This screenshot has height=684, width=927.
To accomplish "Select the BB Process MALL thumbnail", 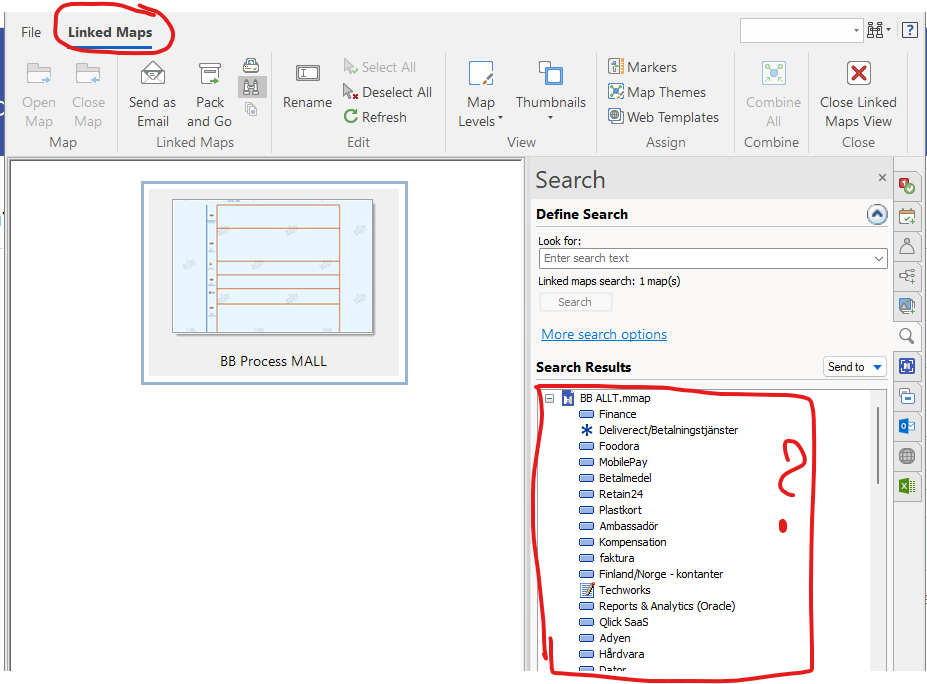I will tap(274, 282).
